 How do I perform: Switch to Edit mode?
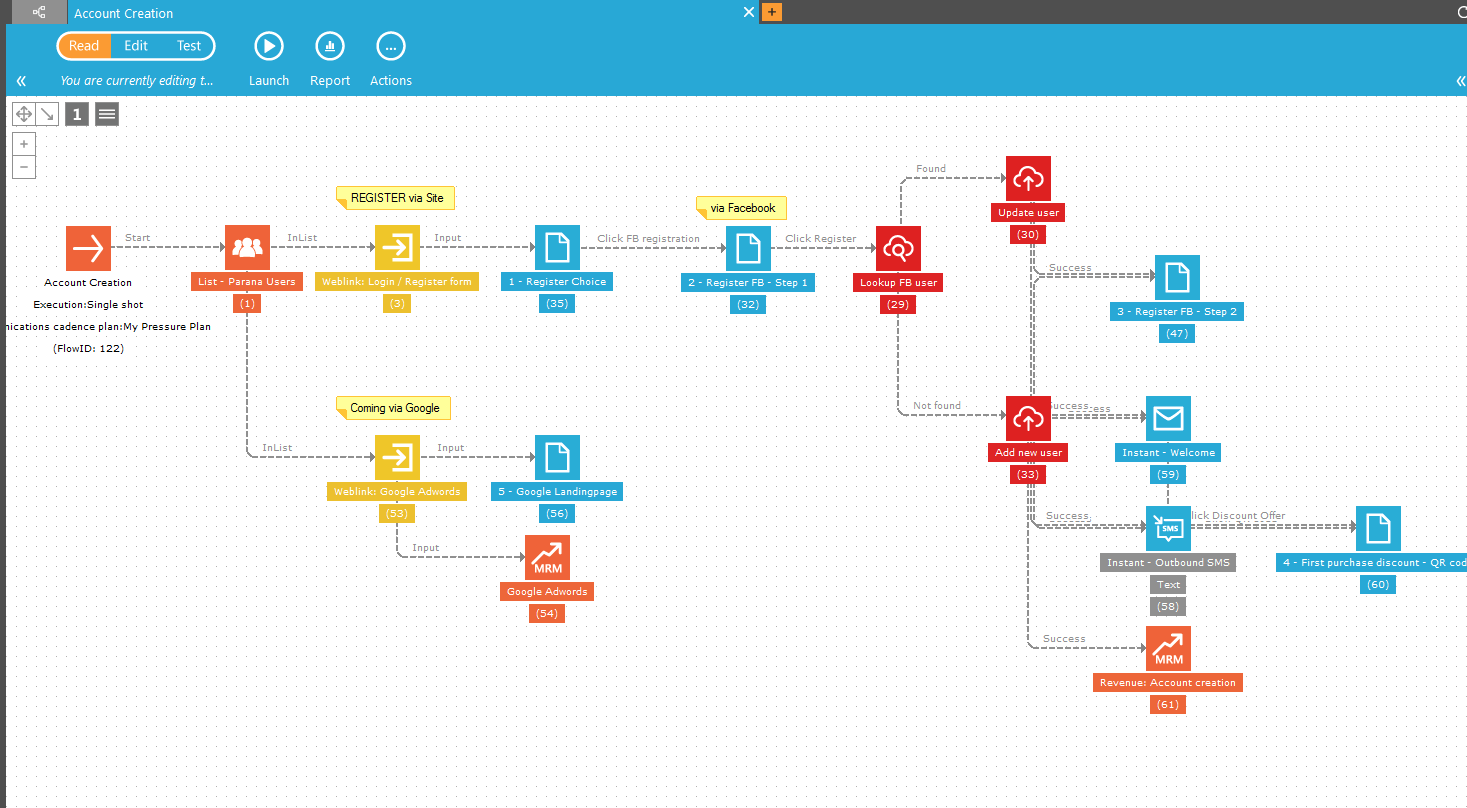[136, 46]
